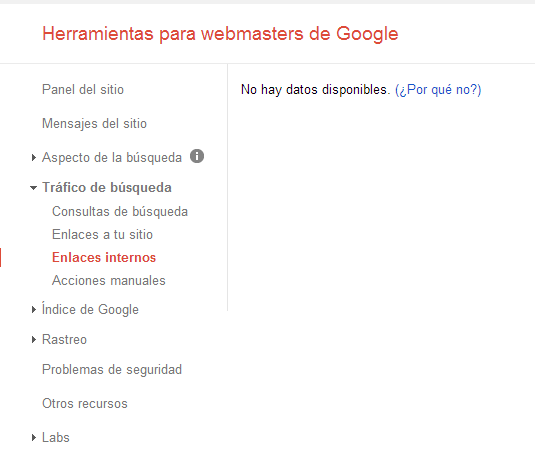The height and width of the screenshot is (465, 535).
Task: Click the Aspecto de la búsqueda label
Action: (x=112, y=158)
